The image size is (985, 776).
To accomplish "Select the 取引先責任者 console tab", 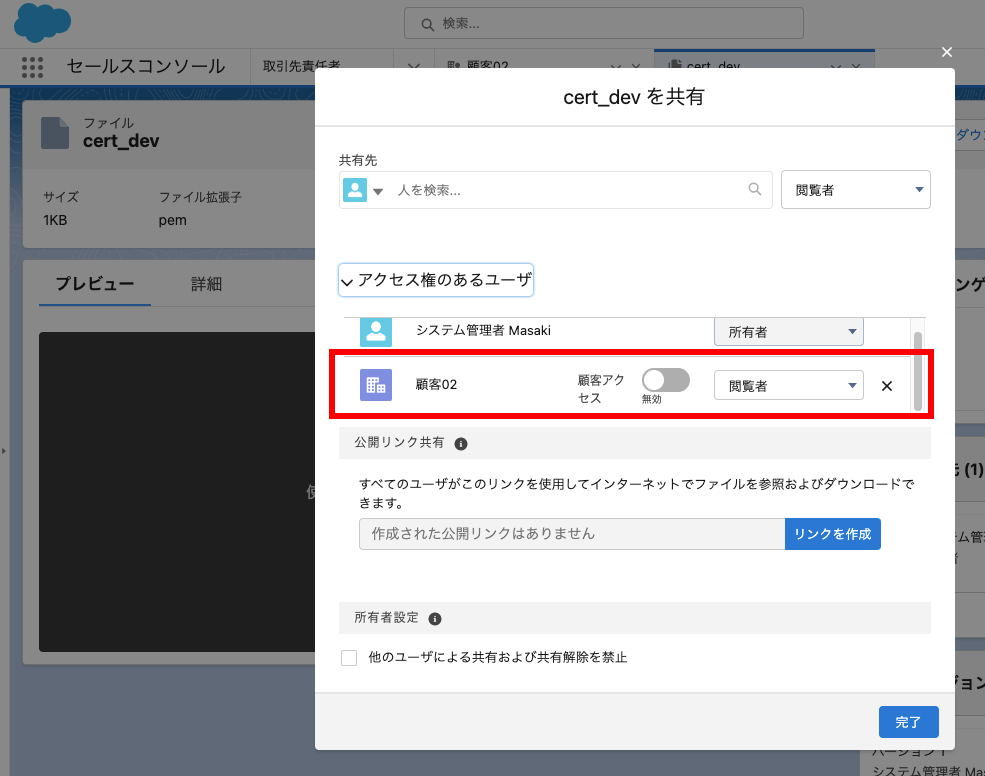I will pyautogui.click(x=301, y=67).
